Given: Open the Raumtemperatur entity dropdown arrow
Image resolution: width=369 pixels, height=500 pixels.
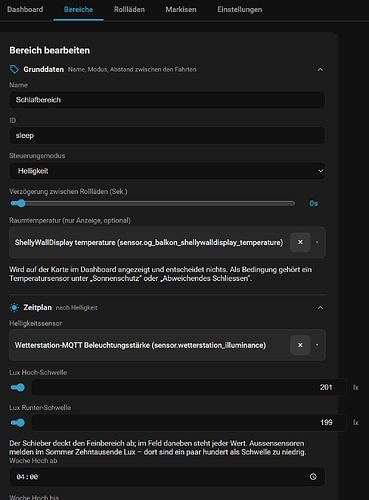Looking at the screenshot, I should click(317, 242).
